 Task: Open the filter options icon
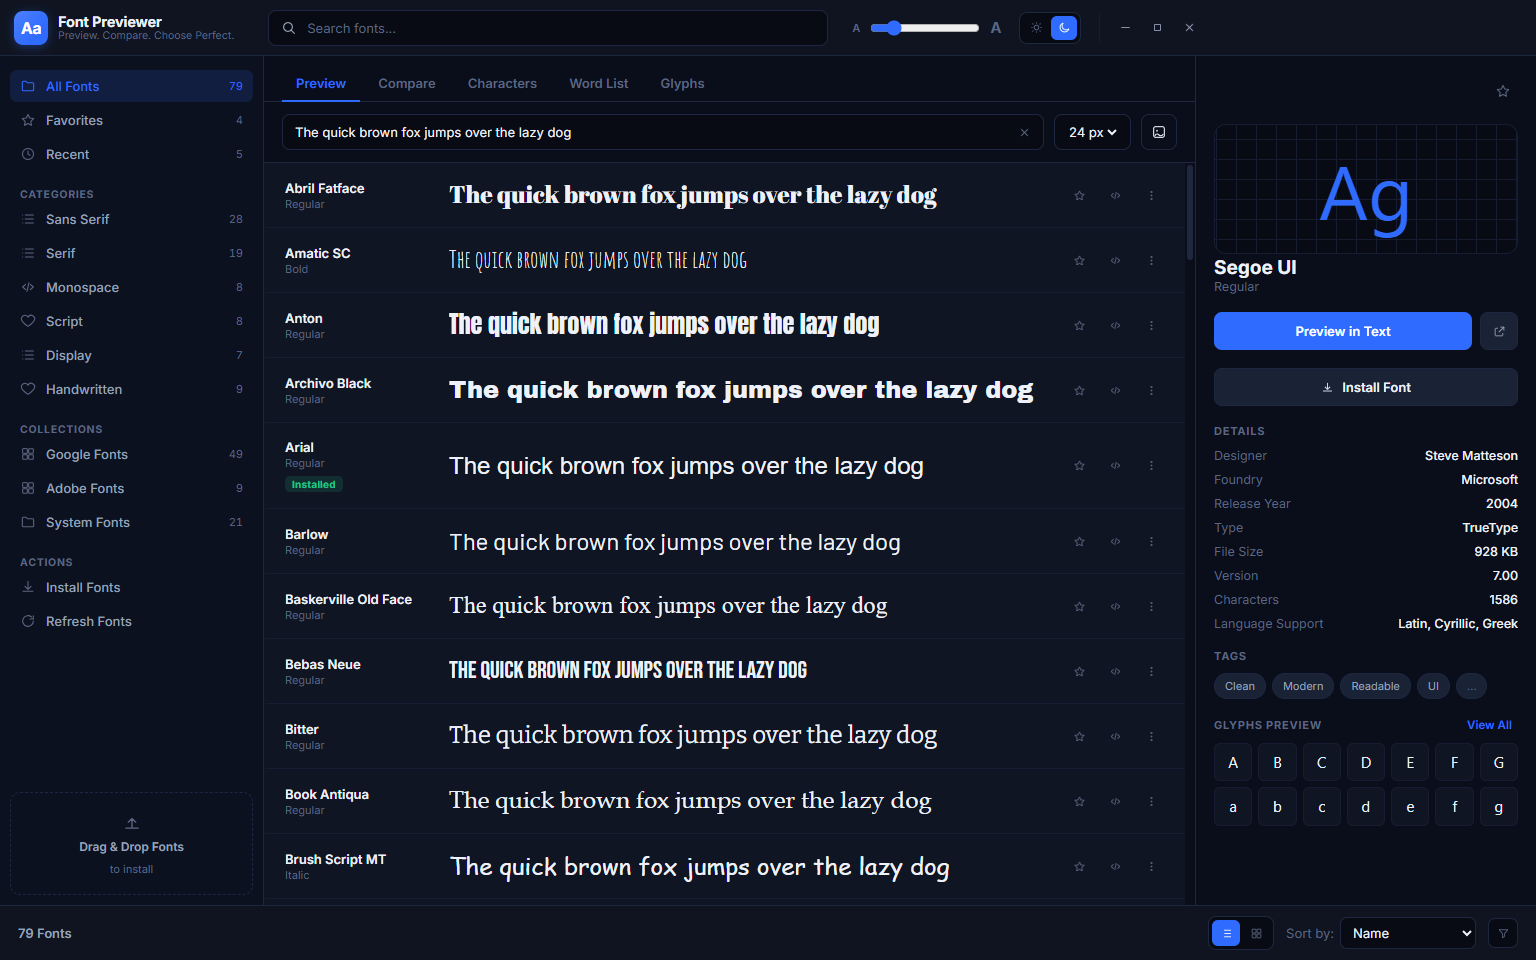(x=1503, y=934)
